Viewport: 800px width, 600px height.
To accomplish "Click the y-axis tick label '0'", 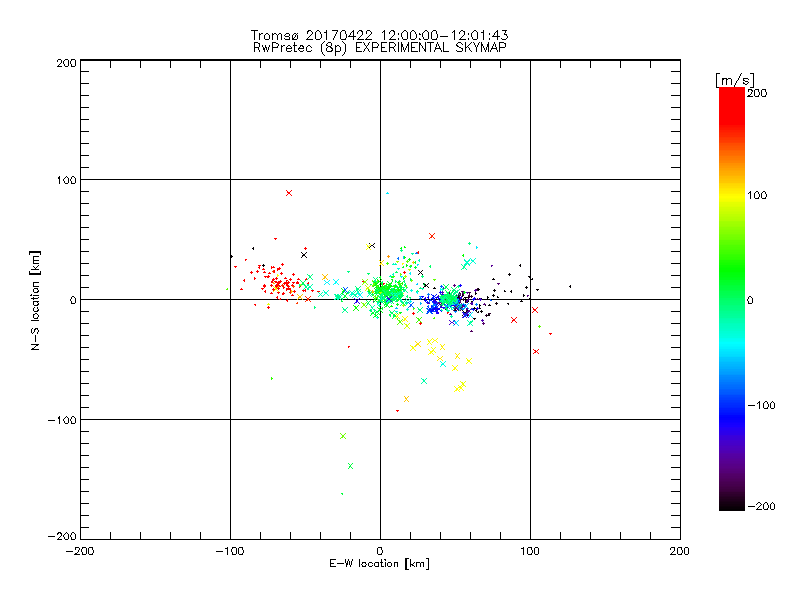I will click(x=73, y=300).
